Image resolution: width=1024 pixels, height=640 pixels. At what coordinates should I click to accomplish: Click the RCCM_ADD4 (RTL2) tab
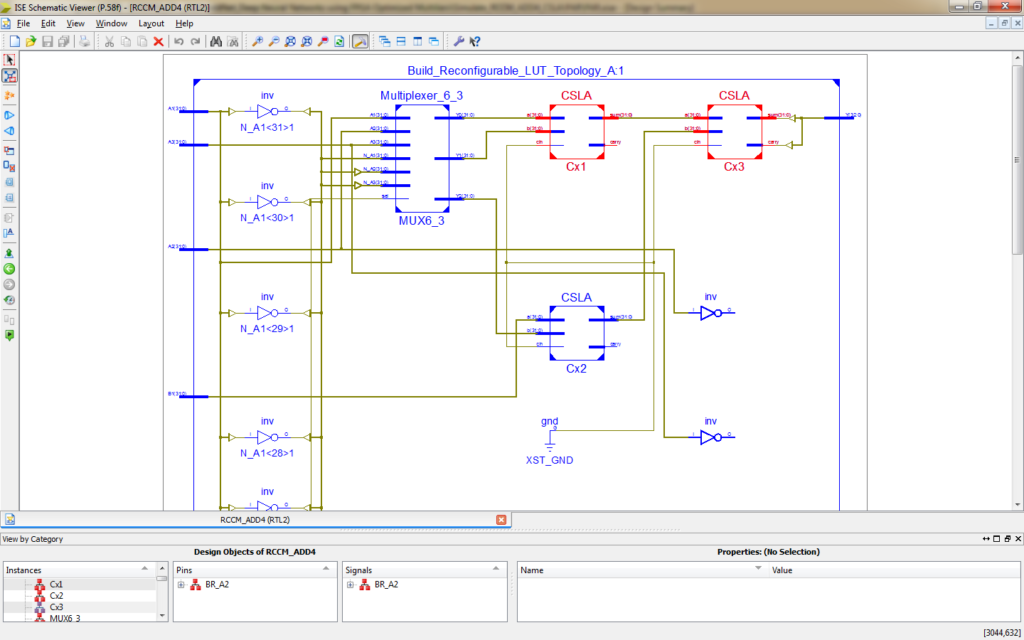[x=255, y=520]
